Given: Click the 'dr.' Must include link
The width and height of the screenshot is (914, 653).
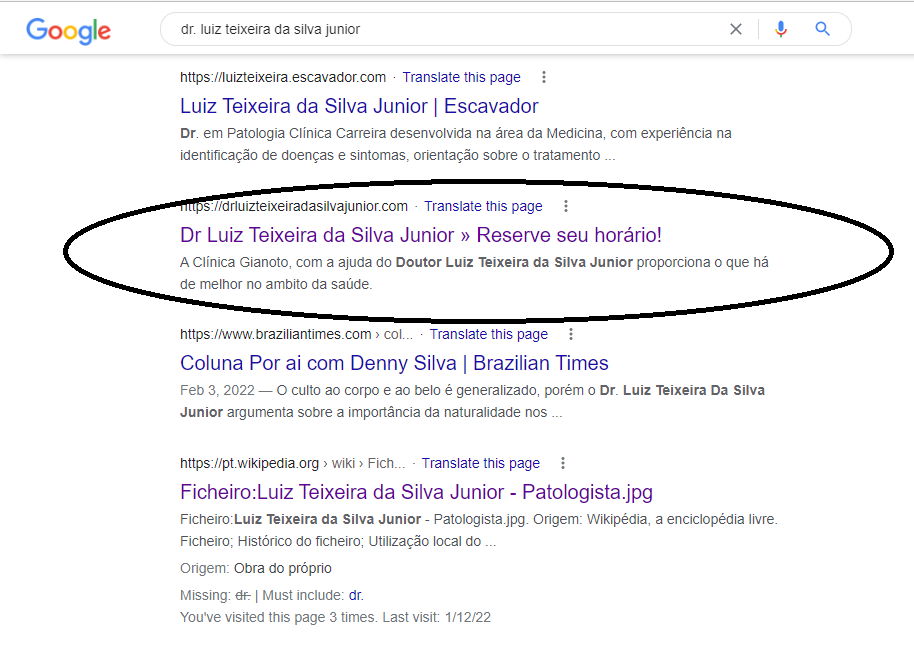Looking at the screenshot, I should [x=356, y=595].
